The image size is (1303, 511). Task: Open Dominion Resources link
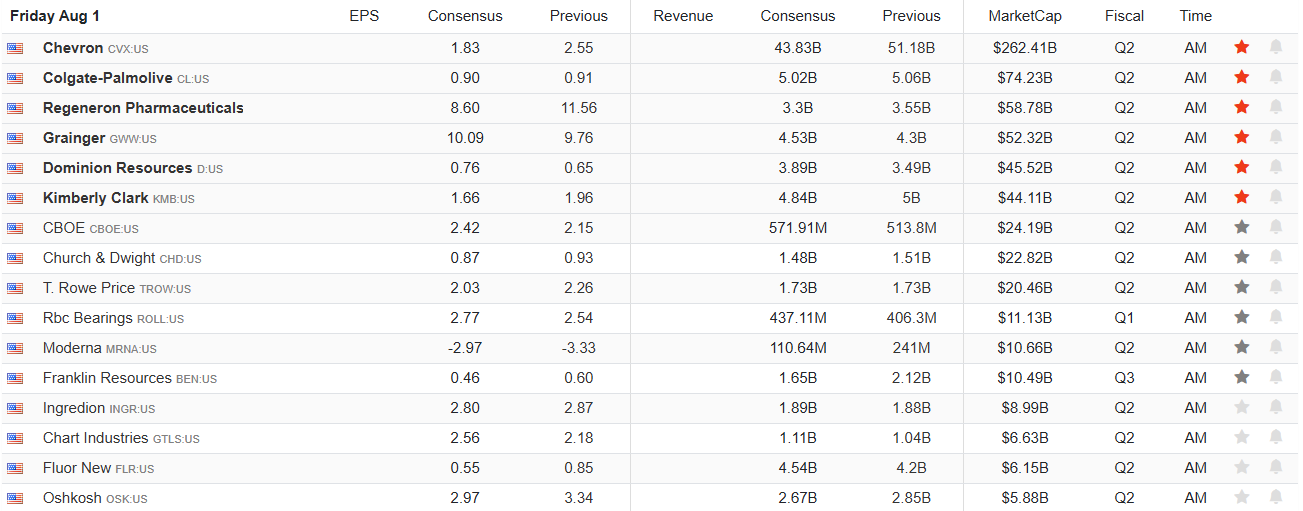coord(117,168)
